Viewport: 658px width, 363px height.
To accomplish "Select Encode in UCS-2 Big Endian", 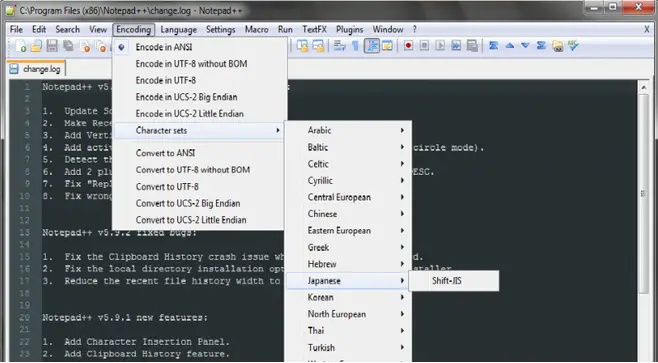I will click(200, 97).
